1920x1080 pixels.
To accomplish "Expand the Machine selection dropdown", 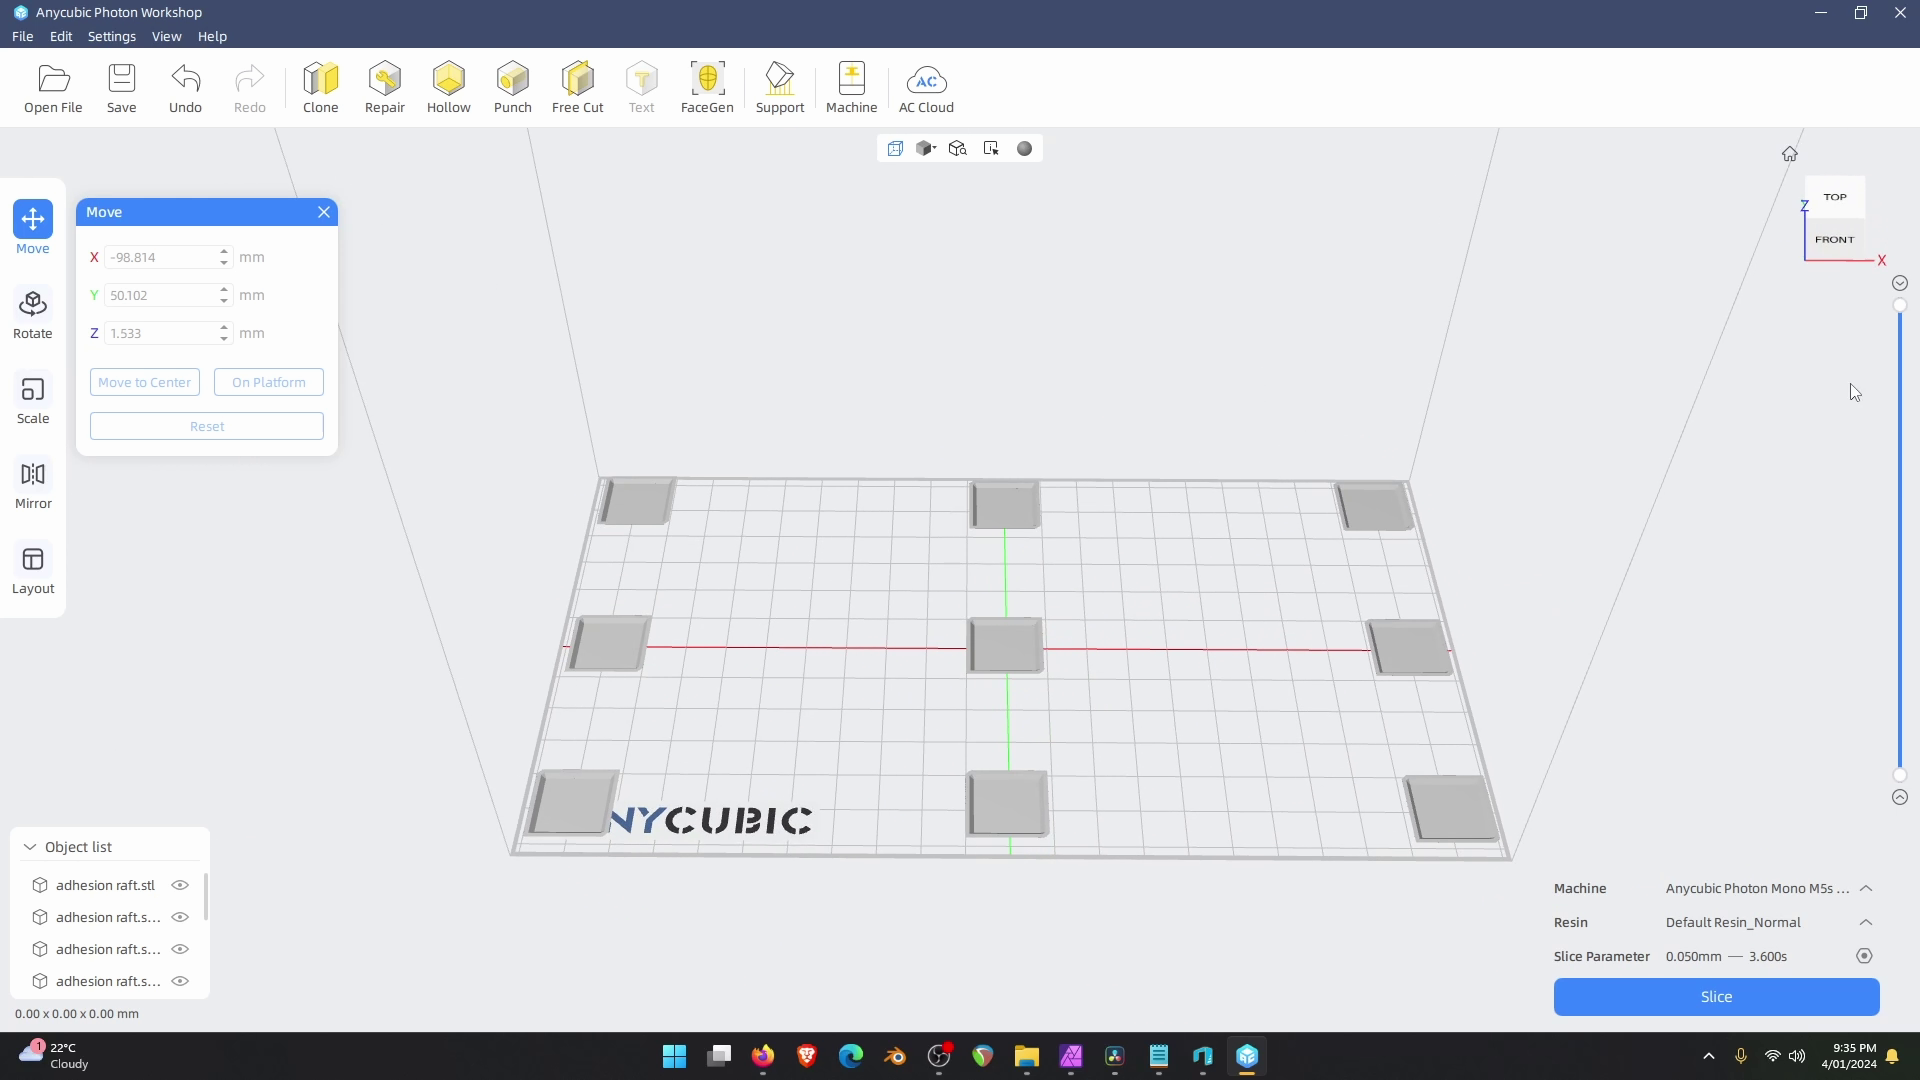I will (x=1866, y=888).
